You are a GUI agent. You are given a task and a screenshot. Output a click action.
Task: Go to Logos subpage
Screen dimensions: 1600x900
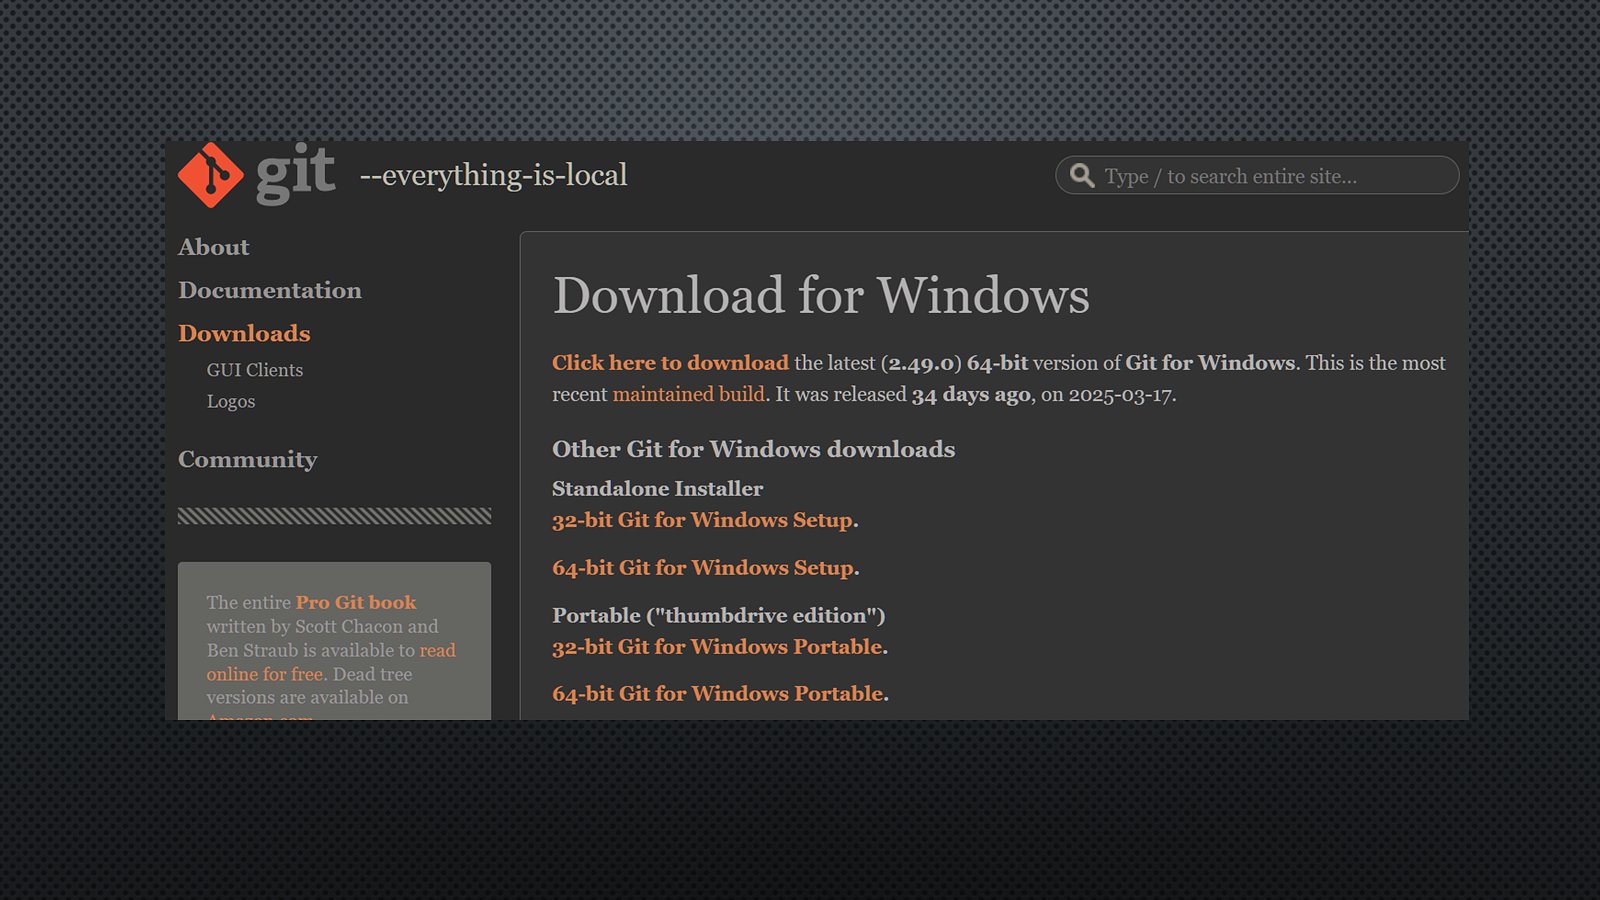pyautogui.click(x=231, y=402)
